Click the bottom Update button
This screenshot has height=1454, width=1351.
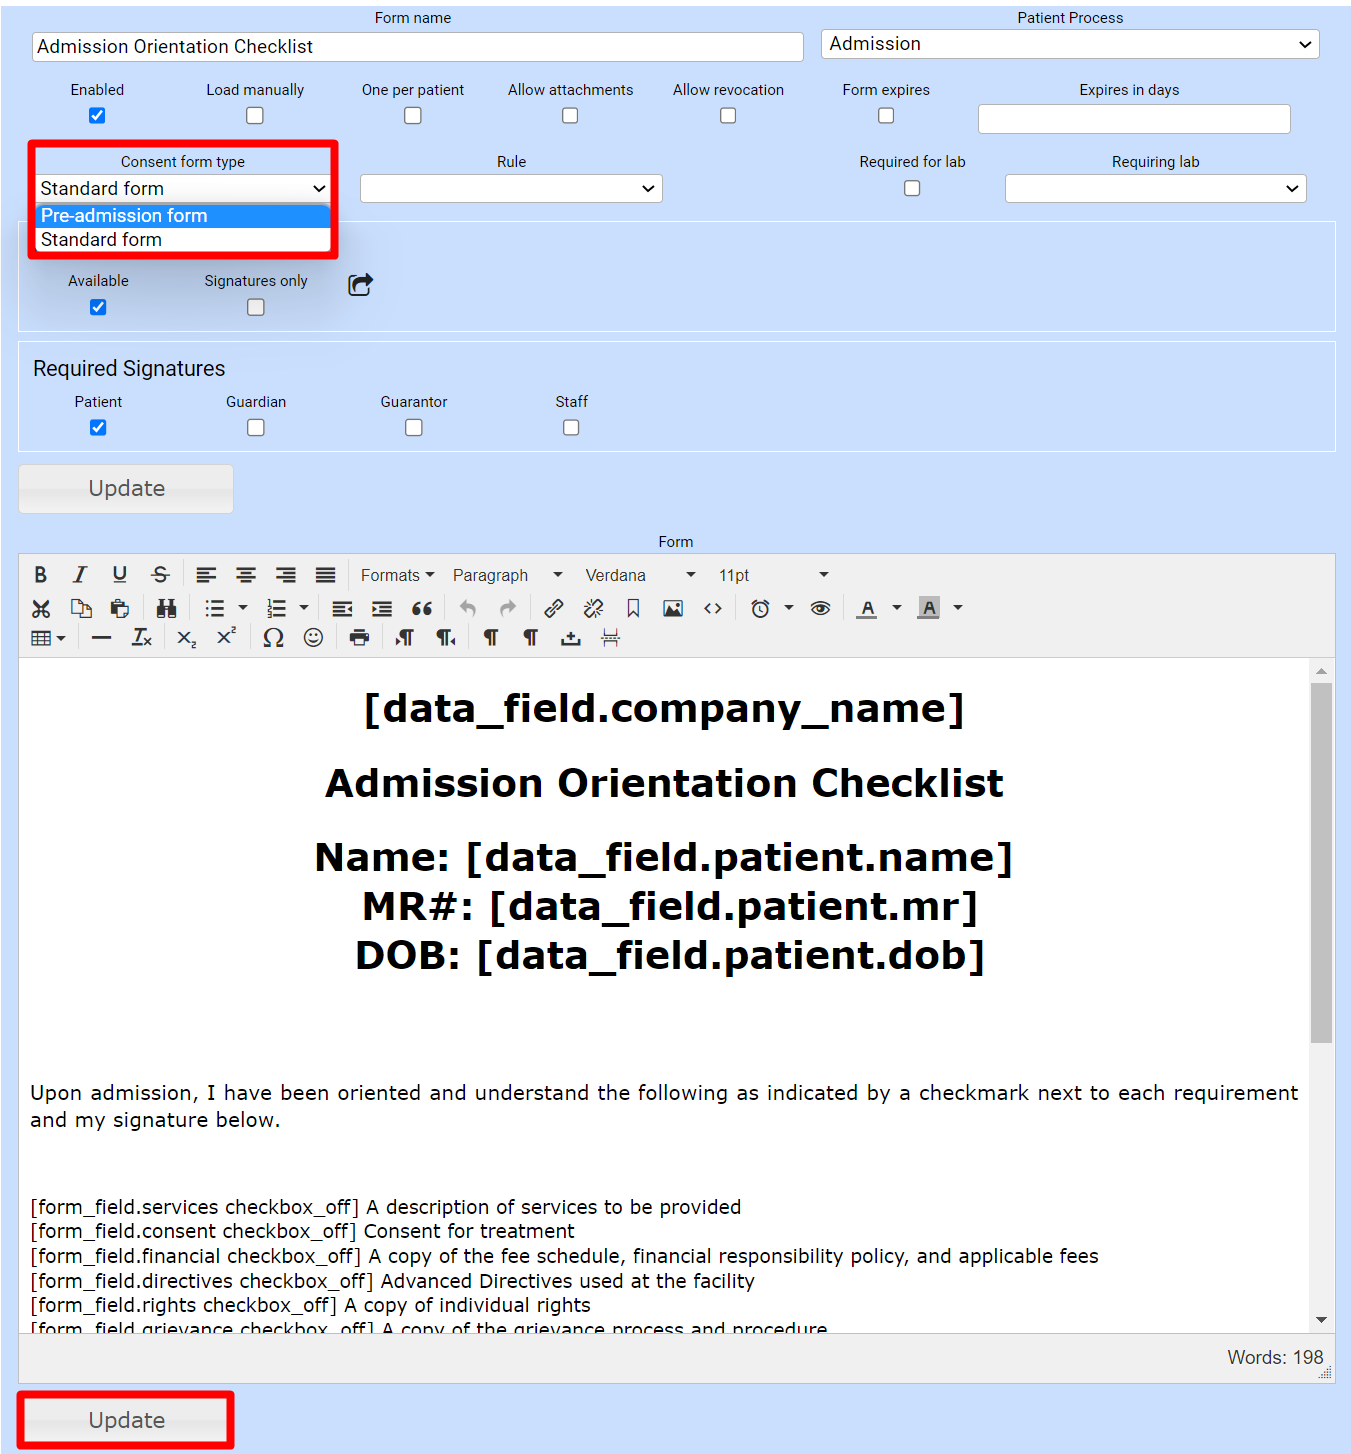[x=125, y=1420]
